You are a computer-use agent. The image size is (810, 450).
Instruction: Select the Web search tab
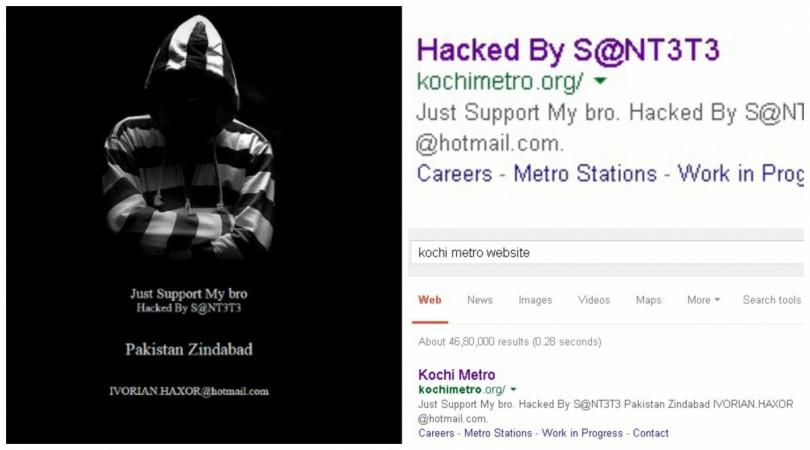pos(430,300)
